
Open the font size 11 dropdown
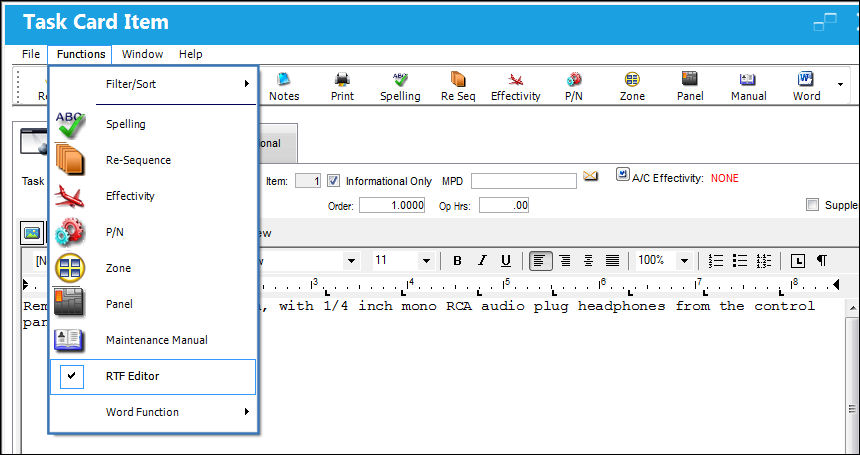(426, 261)
